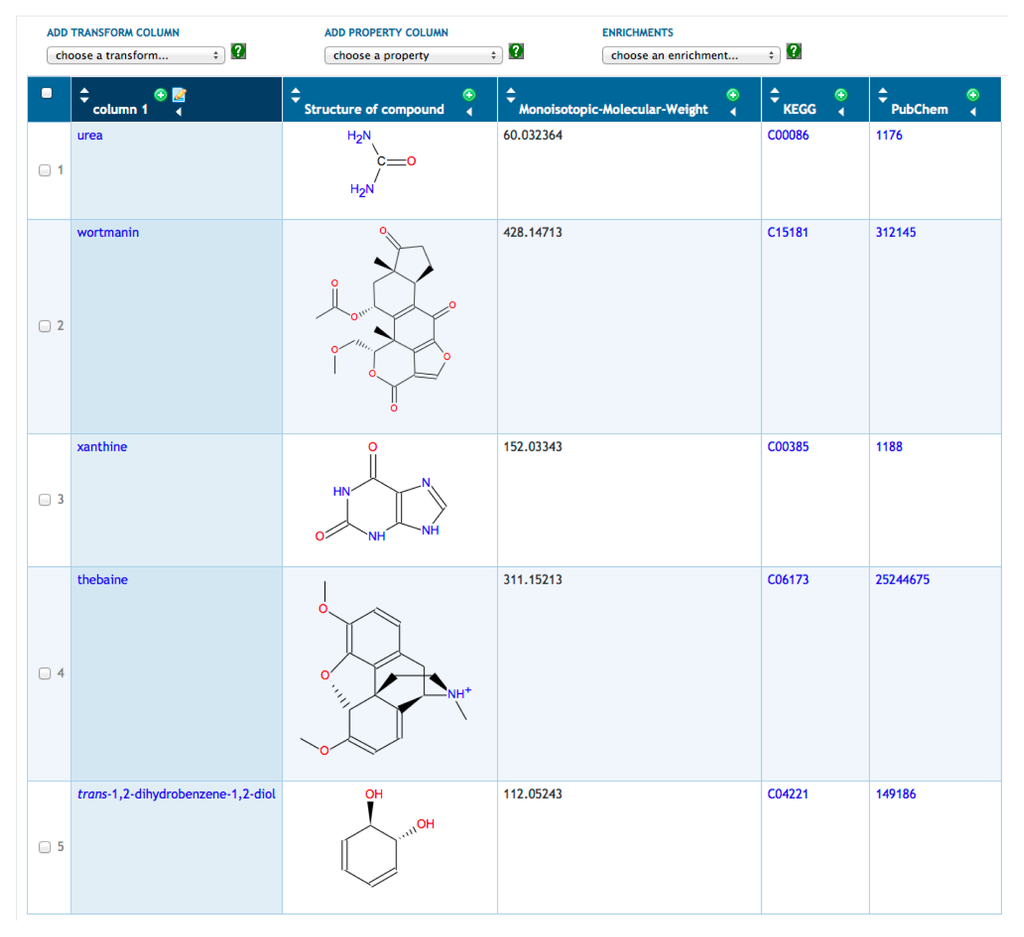Click the help icon beside the transform dropdown
1024x937 pixels.
239,52
